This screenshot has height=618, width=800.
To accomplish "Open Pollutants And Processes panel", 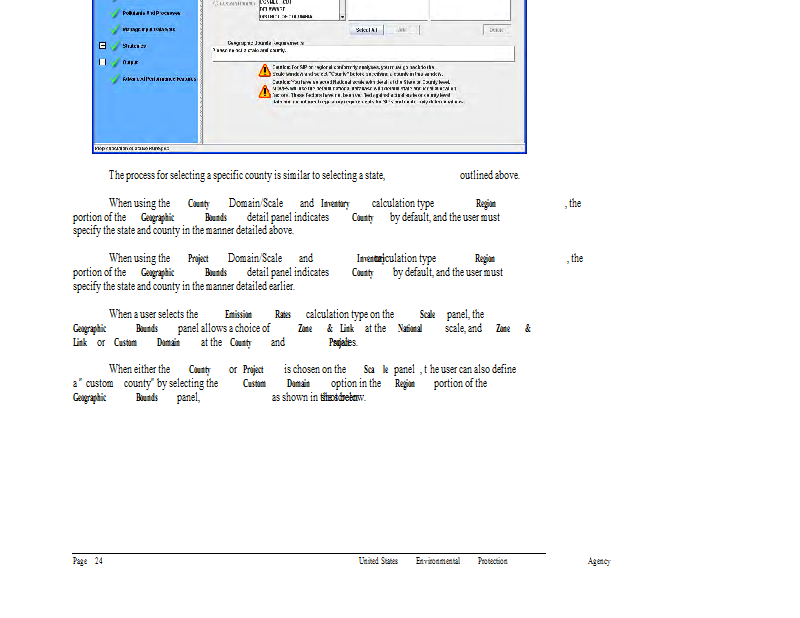I will (x=150, y=13).
